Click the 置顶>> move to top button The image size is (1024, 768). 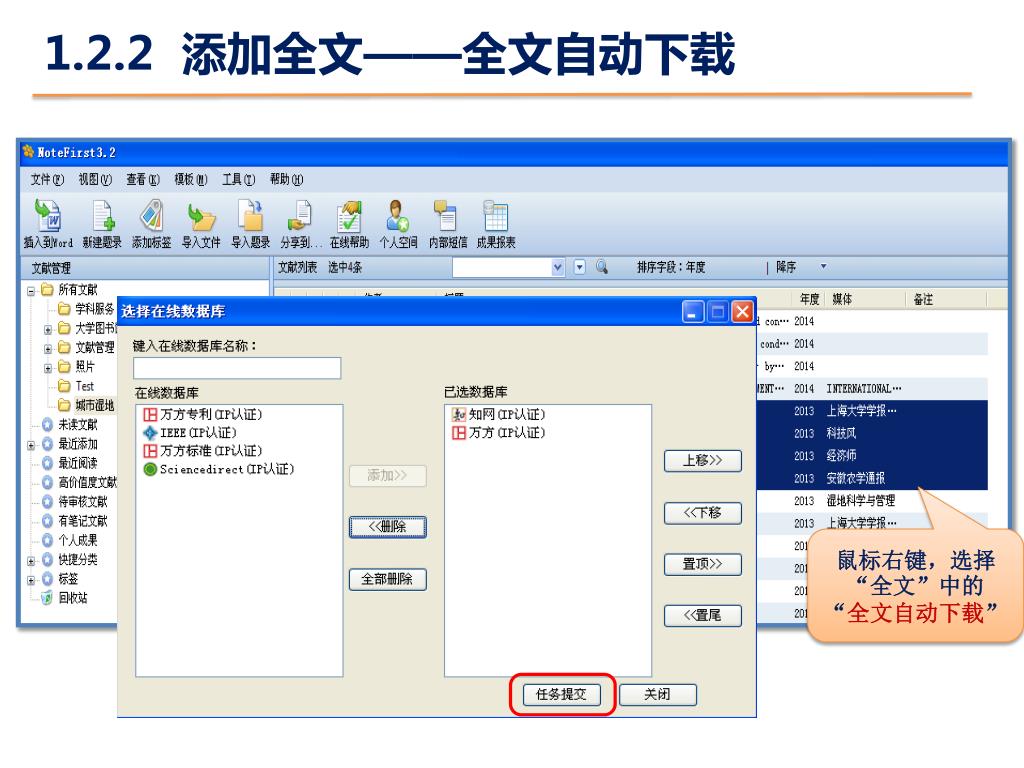coord(703,564)
